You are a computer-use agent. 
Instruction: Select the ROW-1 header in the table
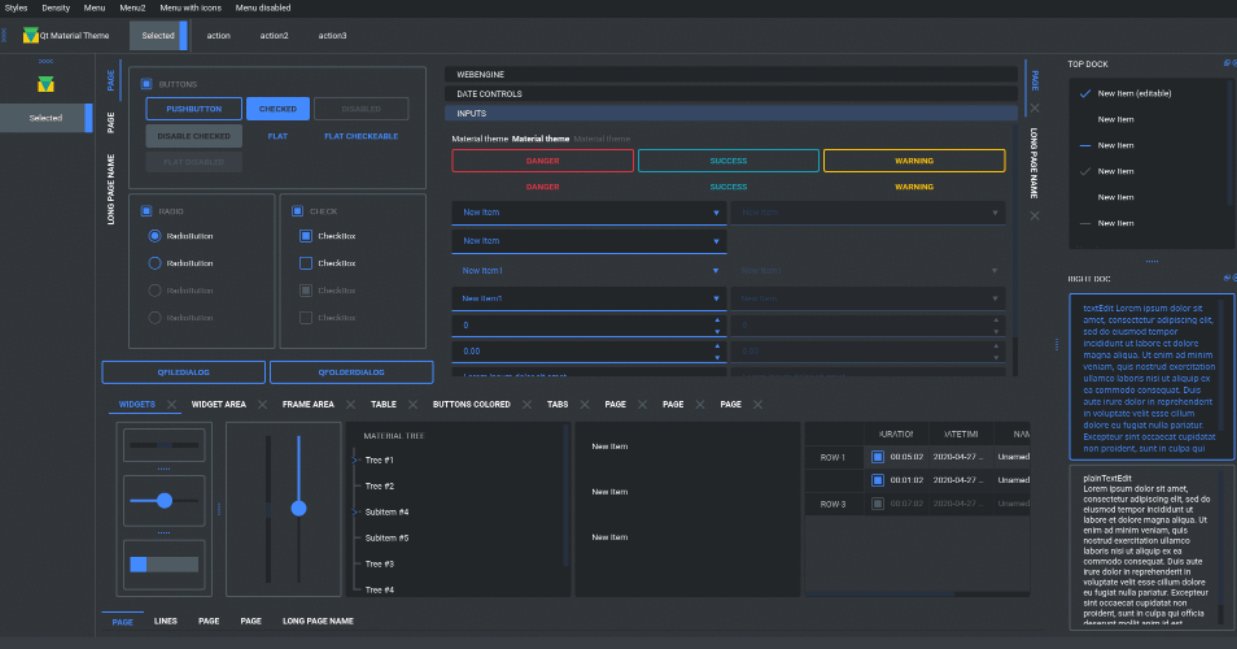833,458
